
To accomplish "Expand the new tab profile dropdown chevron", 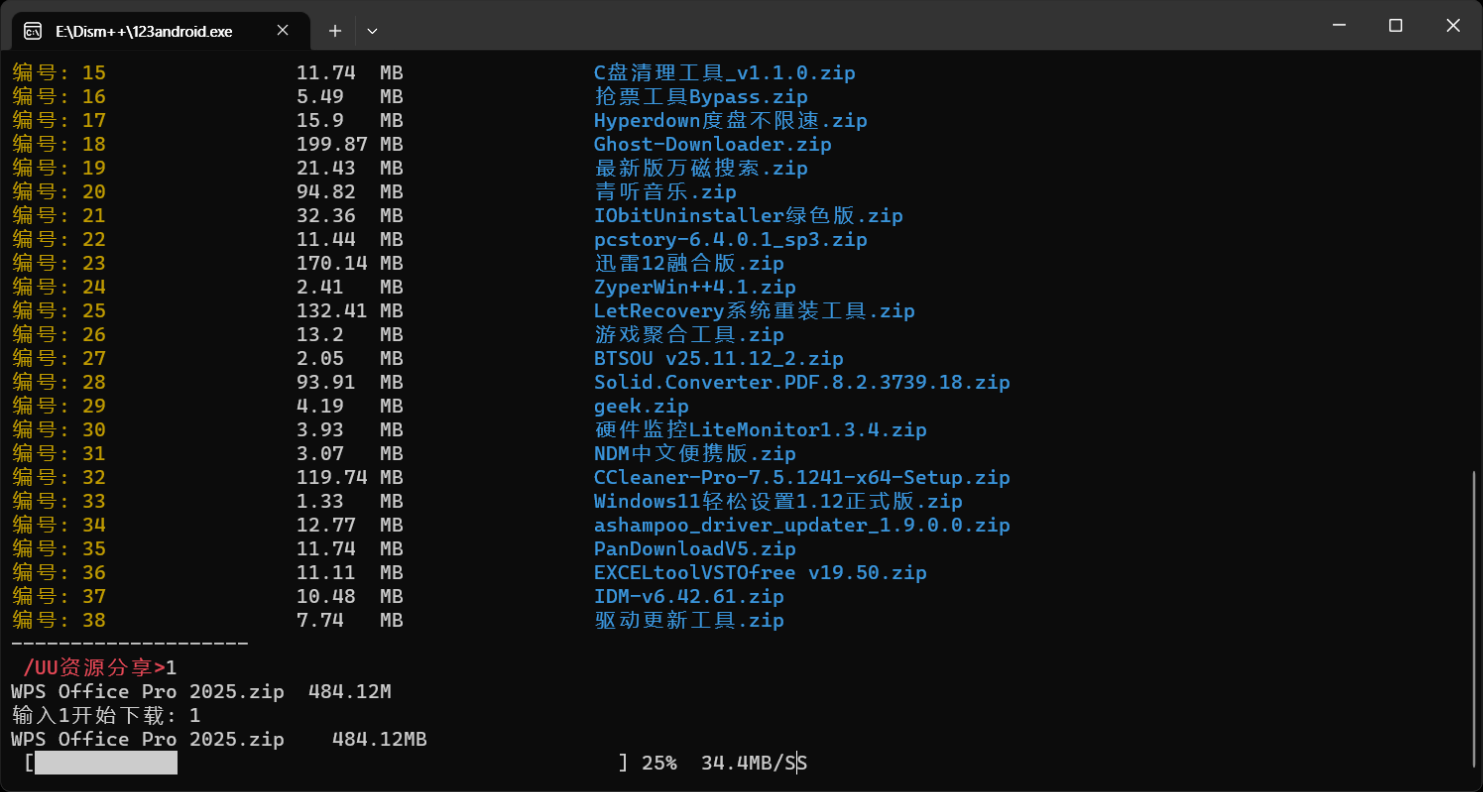I will click(372, 31).
